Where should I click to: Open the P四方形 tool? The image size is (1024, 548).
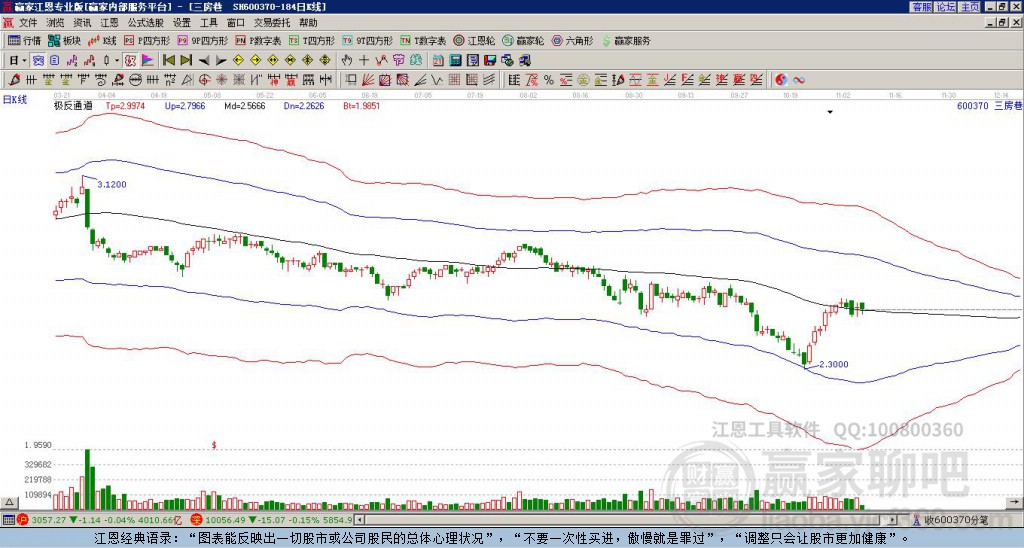pyautogui.click(x=147, y=40)
